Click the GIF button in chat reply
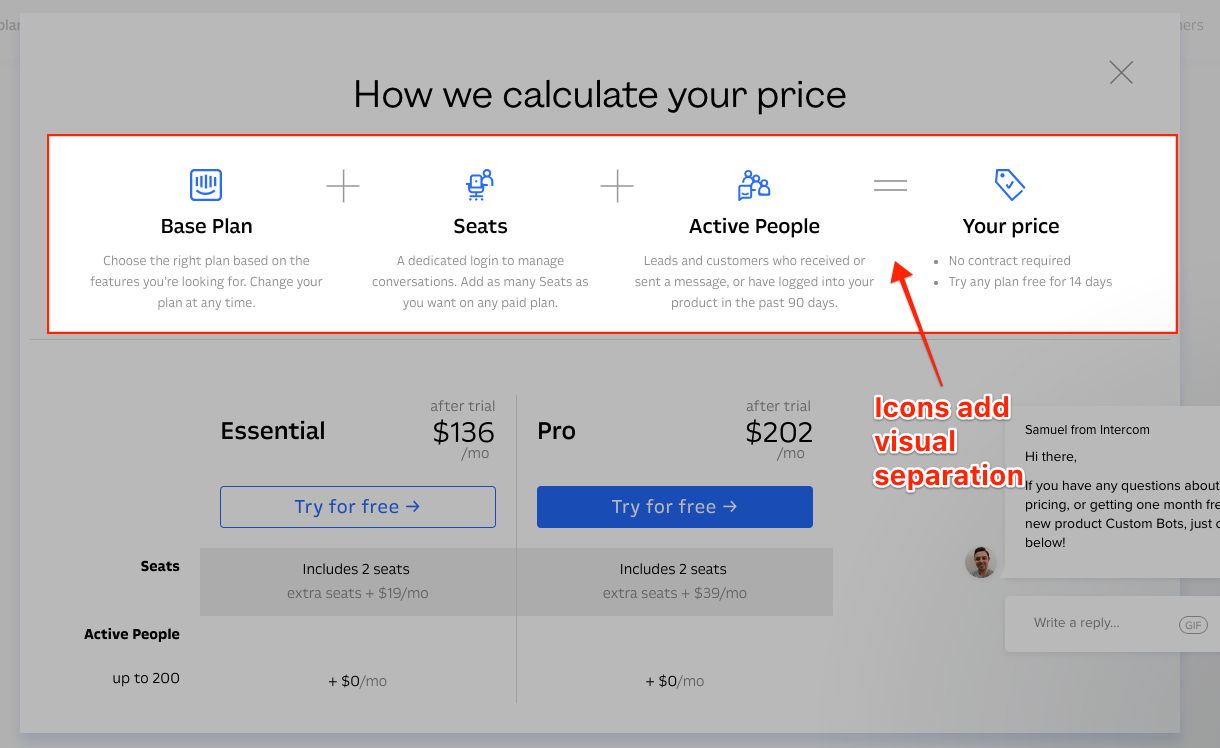The width and height of the screenshot is (1220, 748). 1193,624
